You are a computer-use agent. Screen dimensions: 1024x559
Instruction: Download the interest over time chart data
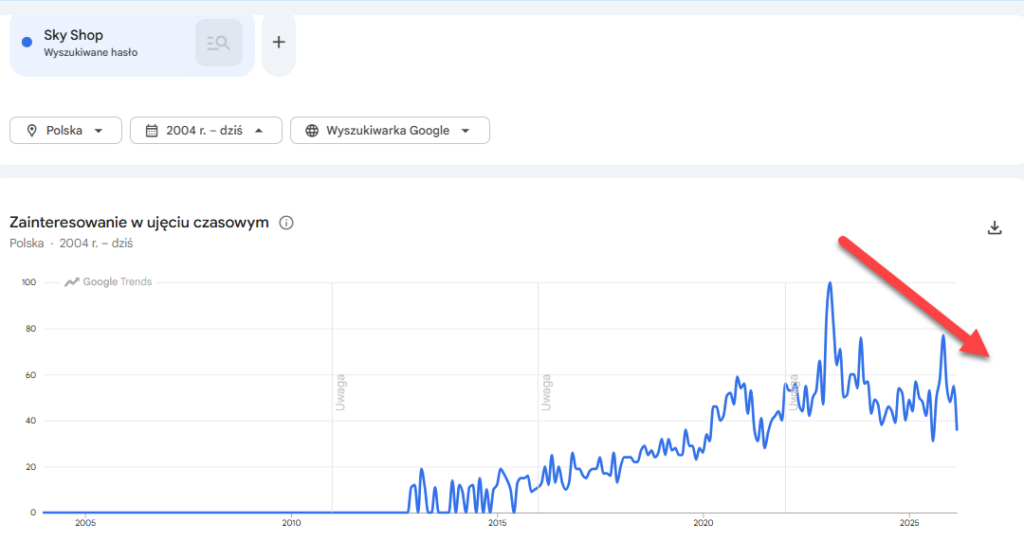click(x=994, y=227)
